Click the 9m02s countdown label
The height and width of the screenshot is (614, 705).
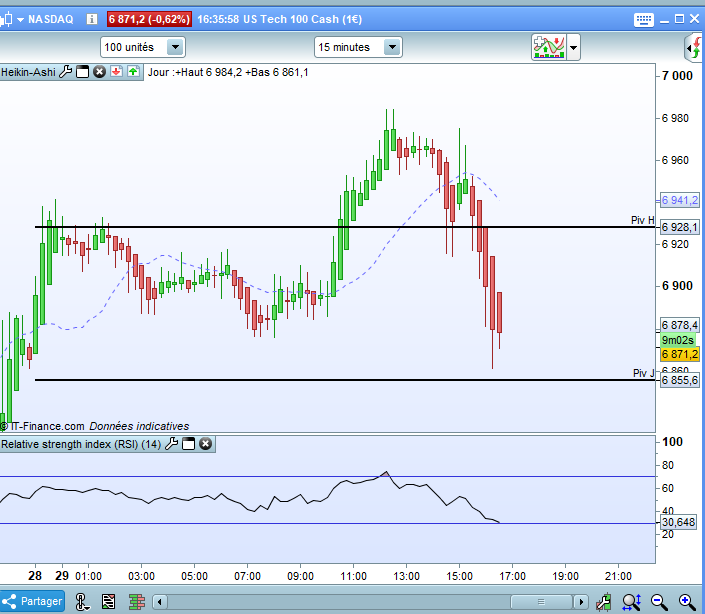(678, 340)
